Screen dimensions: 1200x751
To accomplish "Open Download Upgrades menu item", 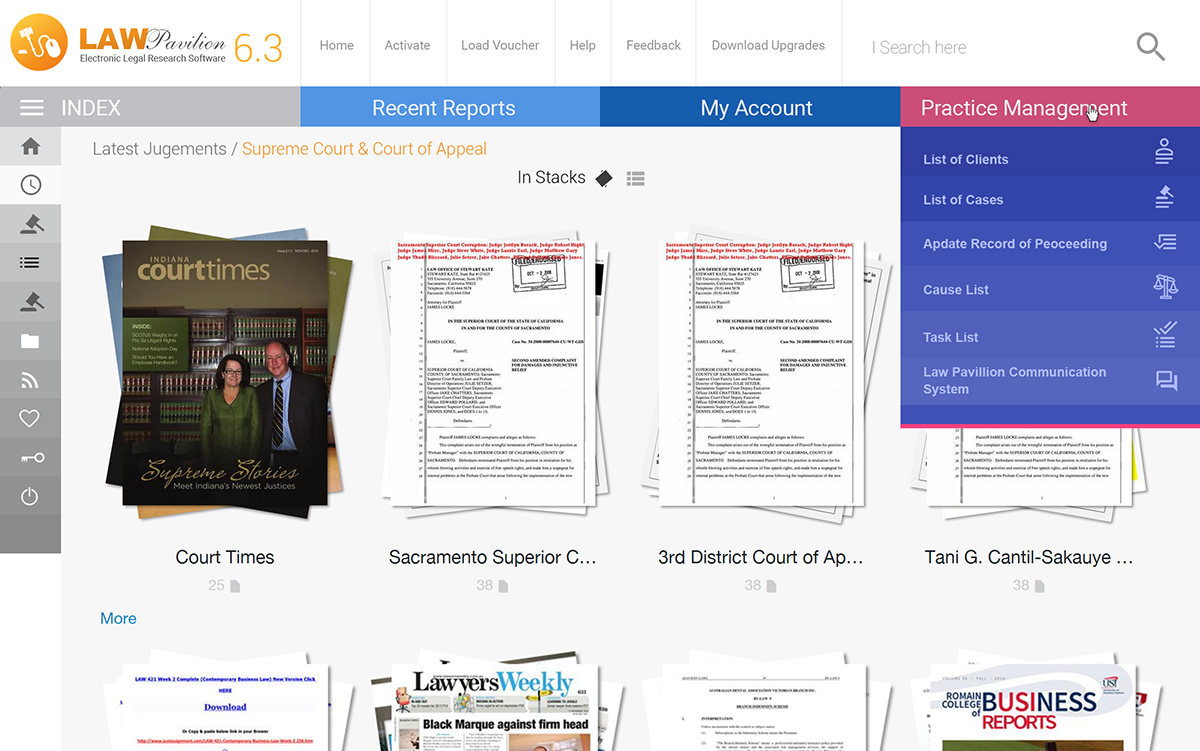I will 768,45.
